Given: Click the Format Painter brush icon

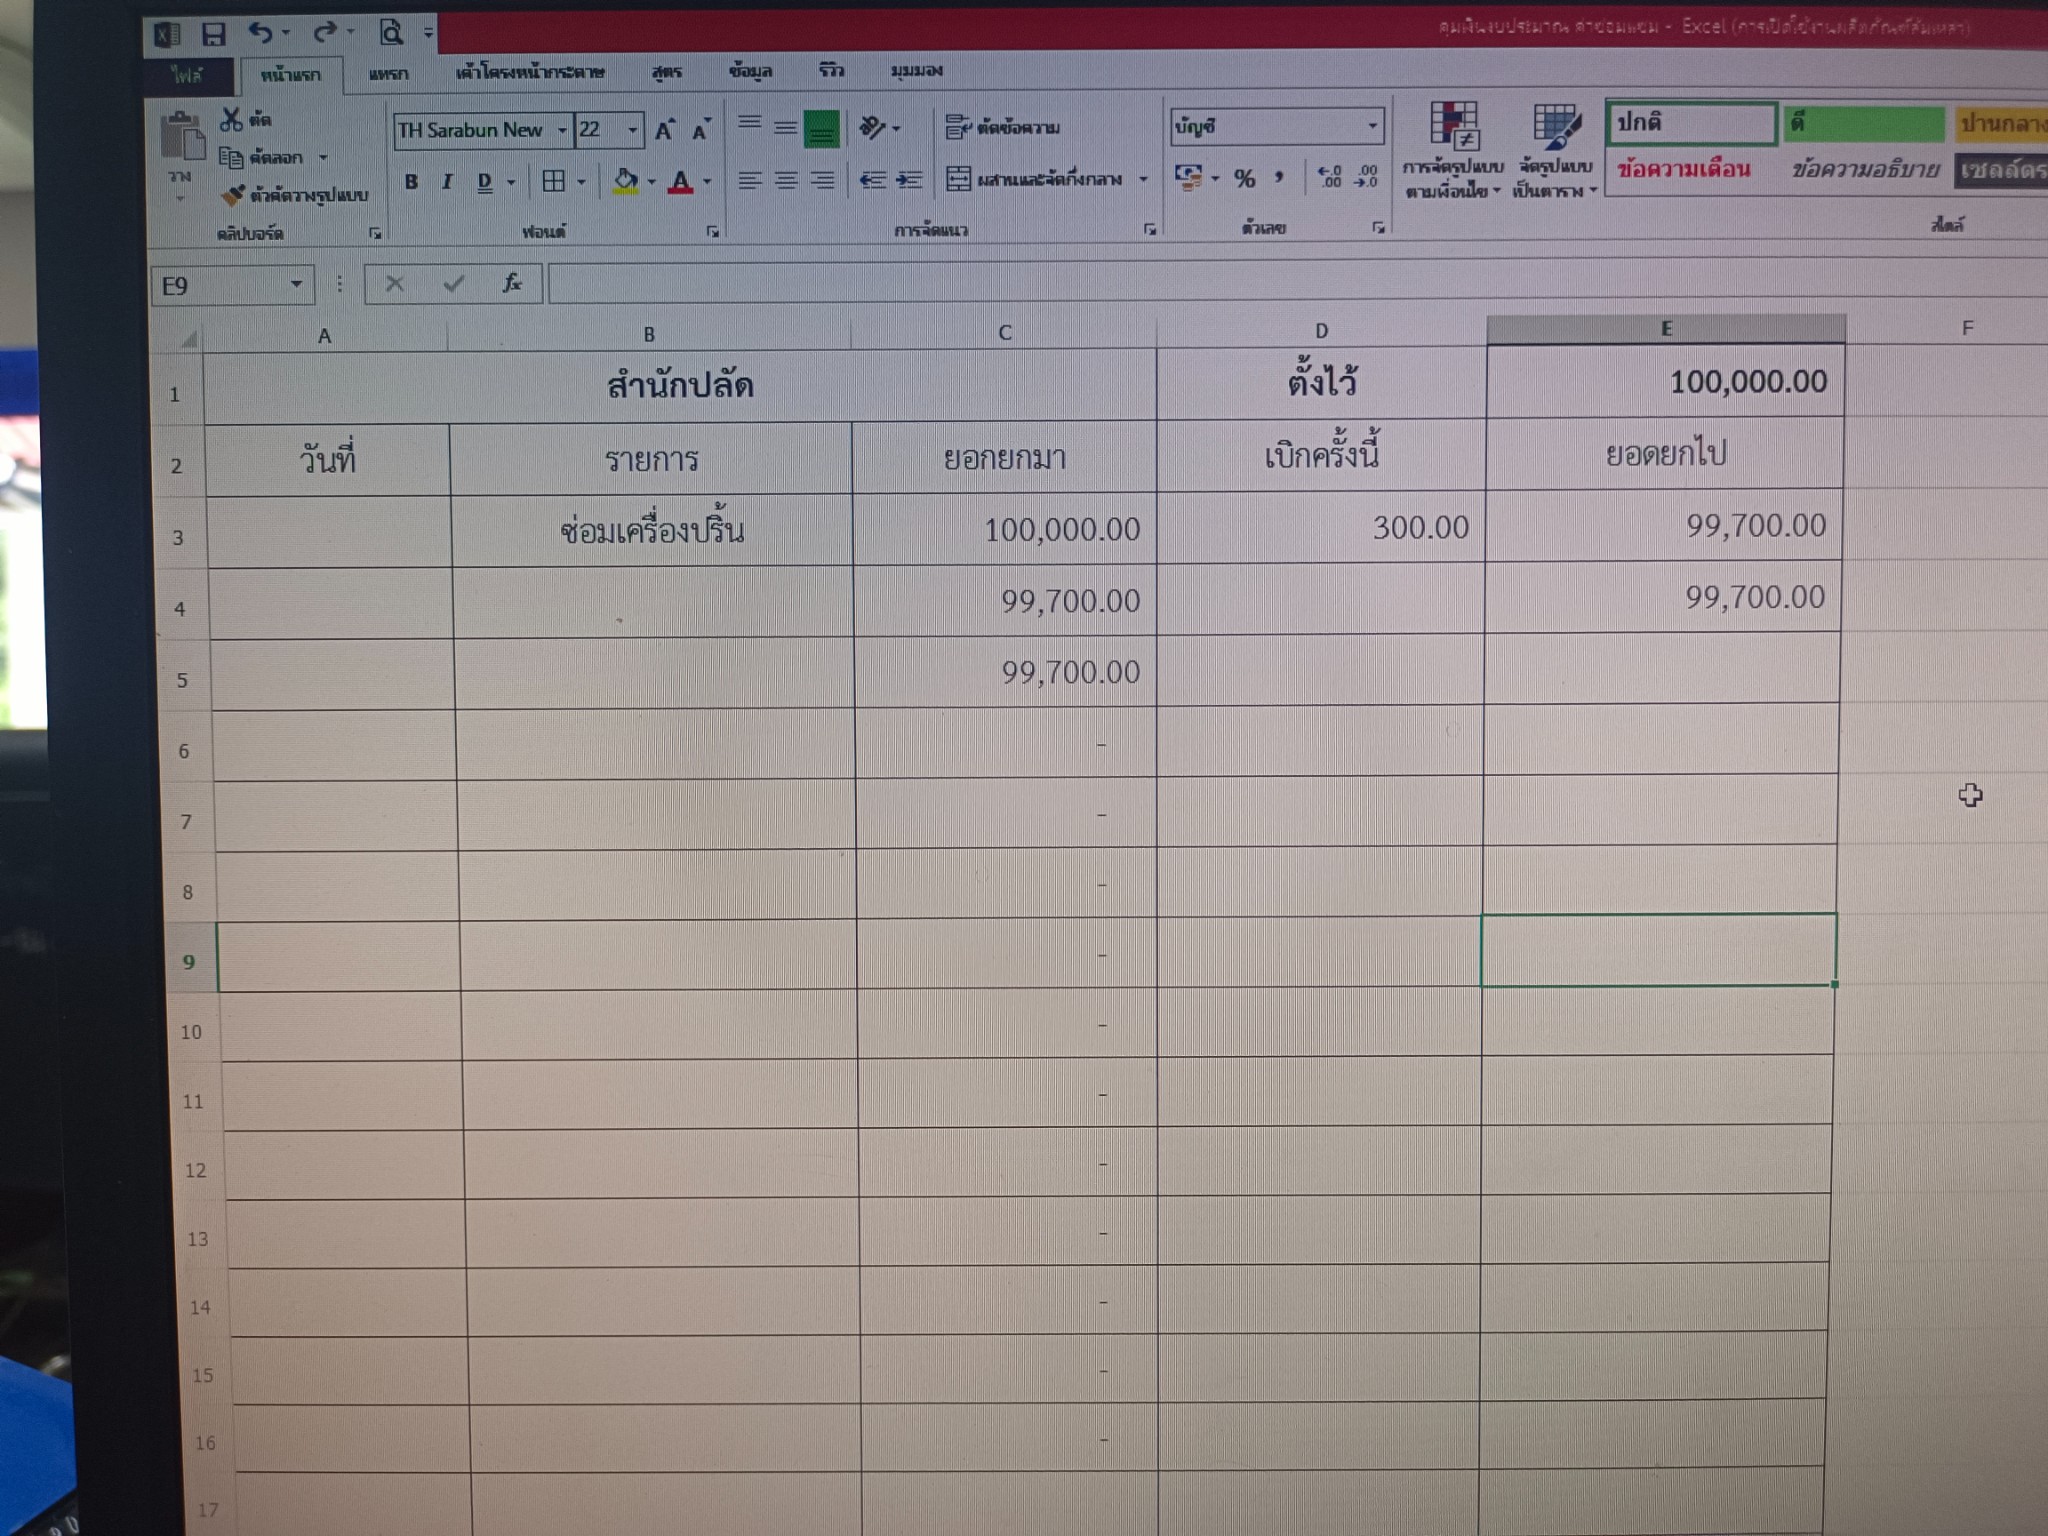Looking at the screenshot, I should point(233,195).
